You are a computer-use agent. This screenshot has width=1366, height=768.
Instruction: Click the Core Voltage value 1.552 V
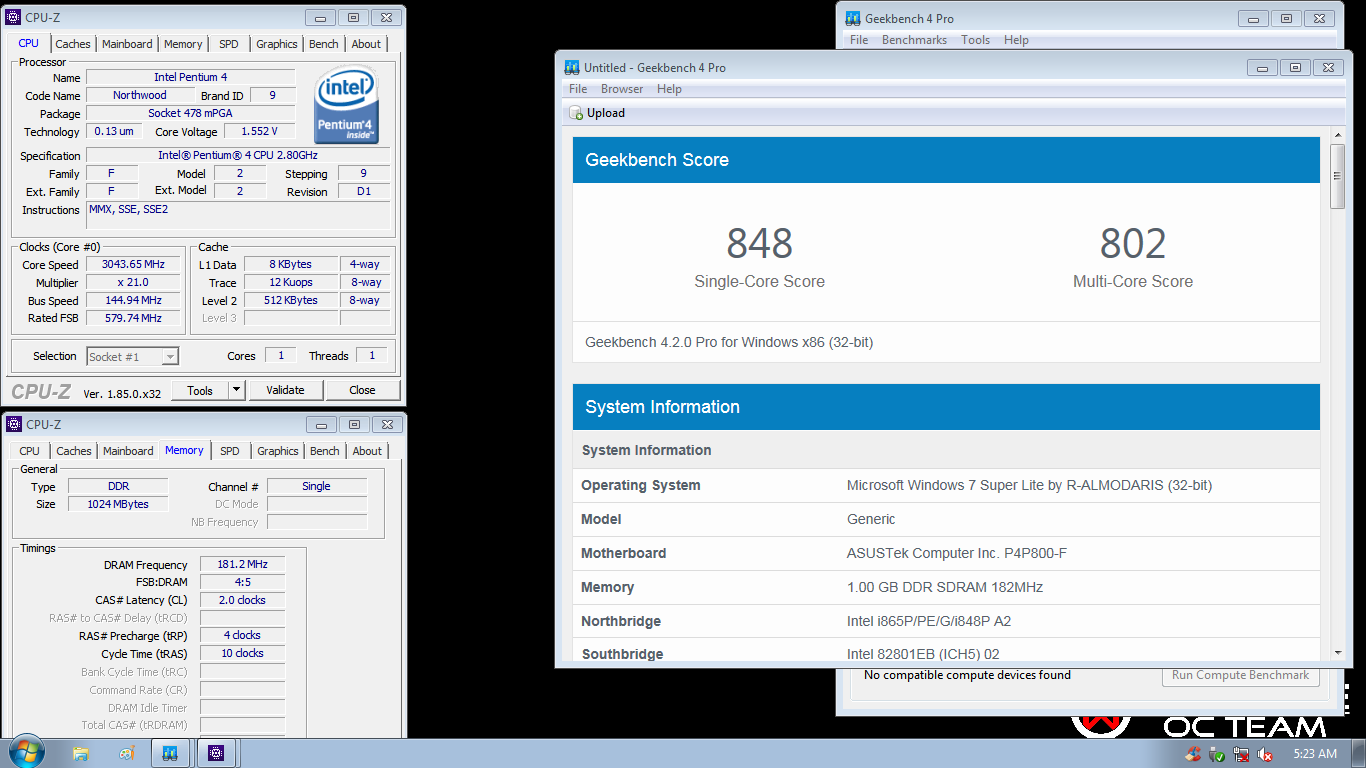point(258,131)
